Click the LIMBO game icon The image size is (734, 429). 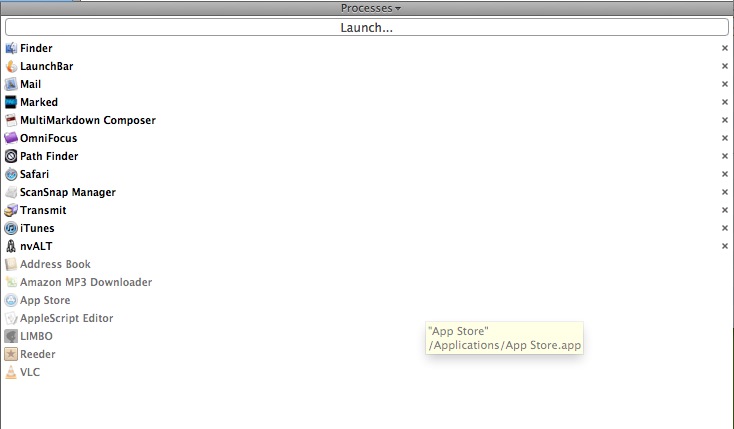[11, 336]
